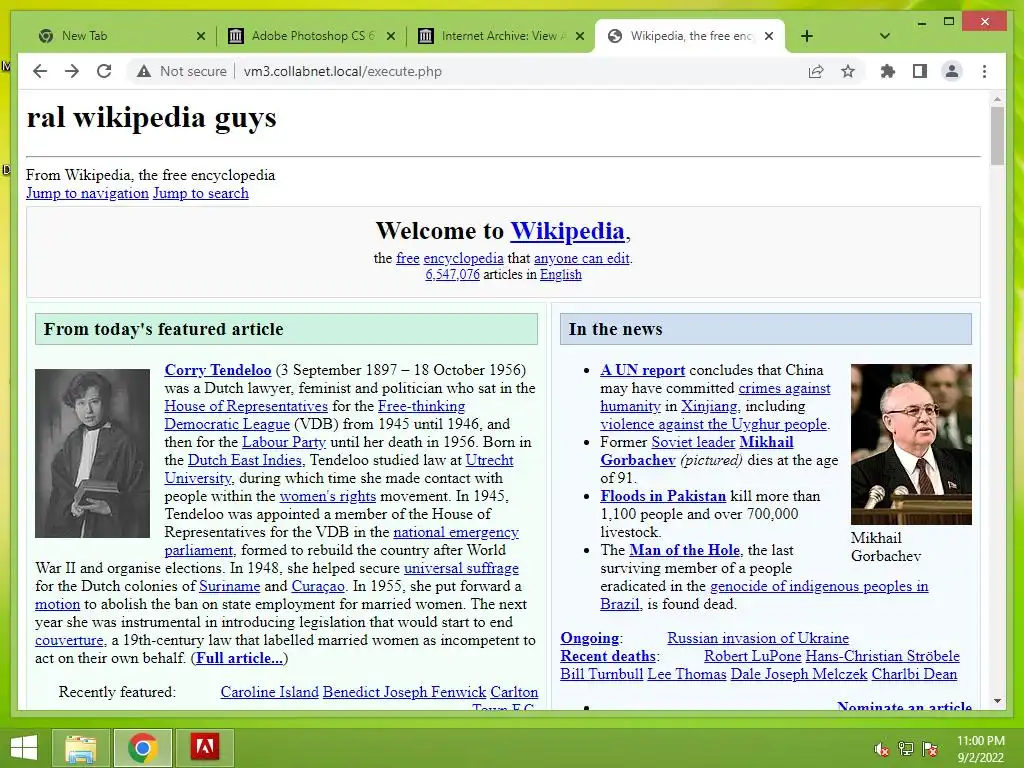Open the Dutch East Indies link

244,460
